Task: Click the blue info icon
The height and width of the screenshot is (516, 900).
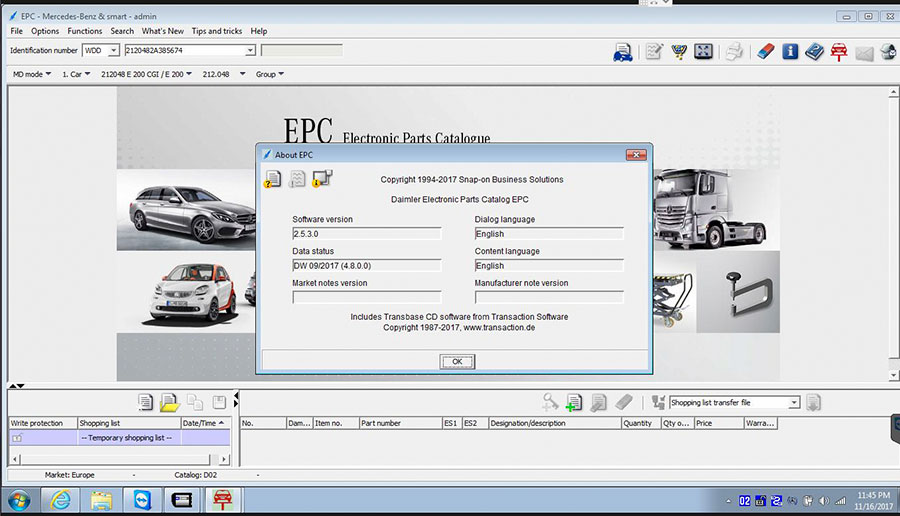Action: (x=790, y=52)
